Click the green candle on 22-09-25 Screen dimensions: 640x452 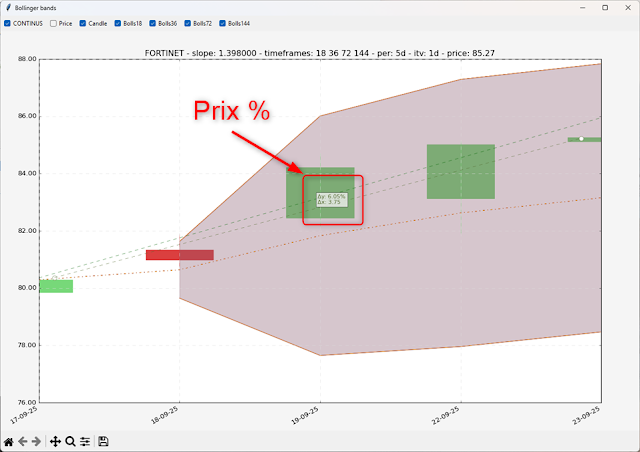click(460, 171)
